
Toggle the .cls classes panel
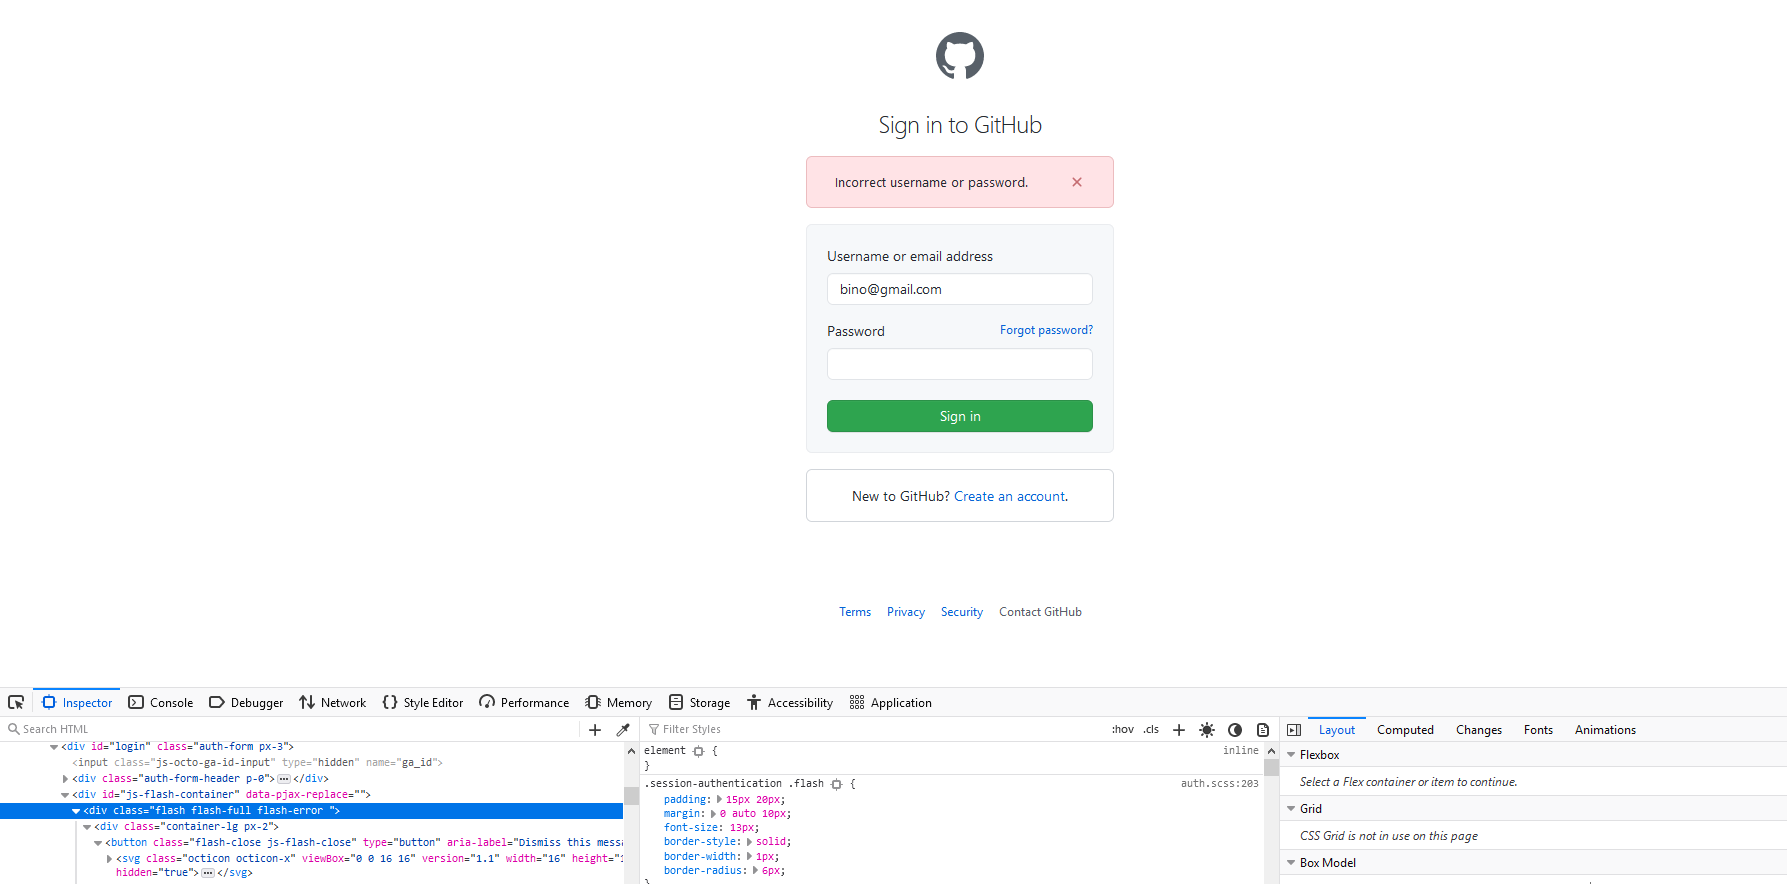tap(1152, 729)
